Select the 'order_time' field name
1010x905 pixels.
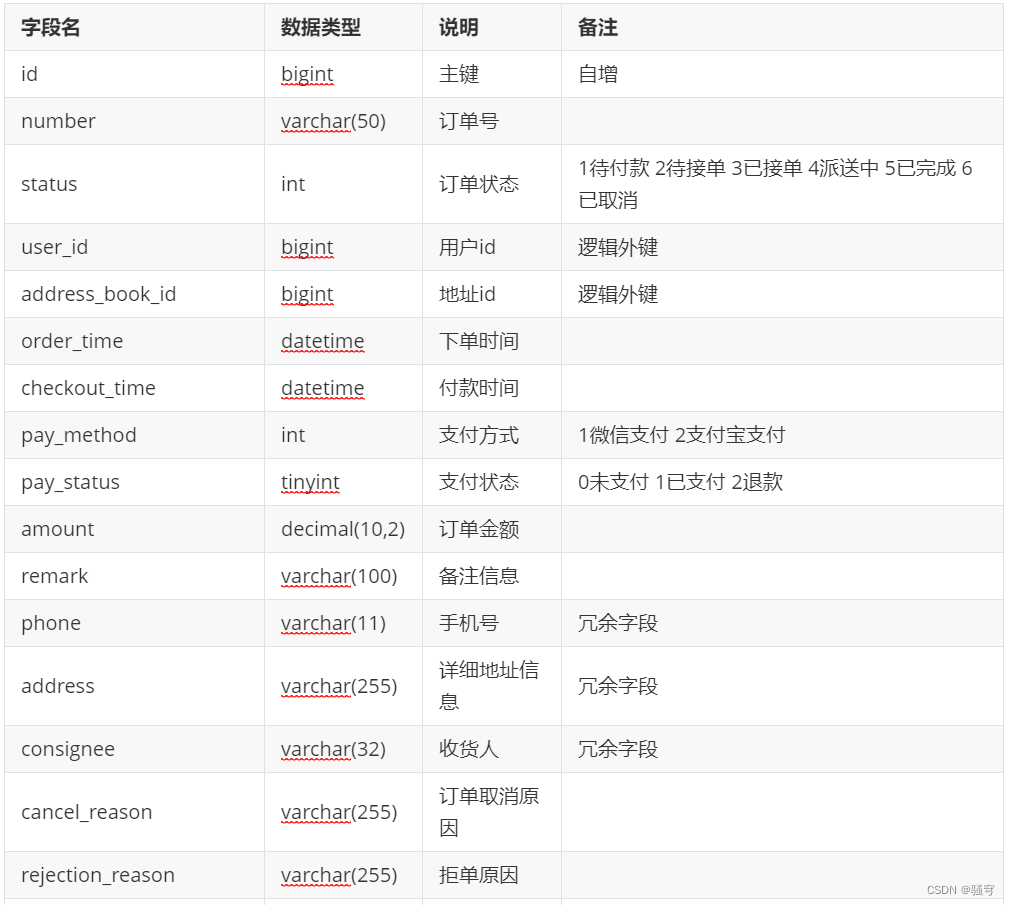point(71,341)
